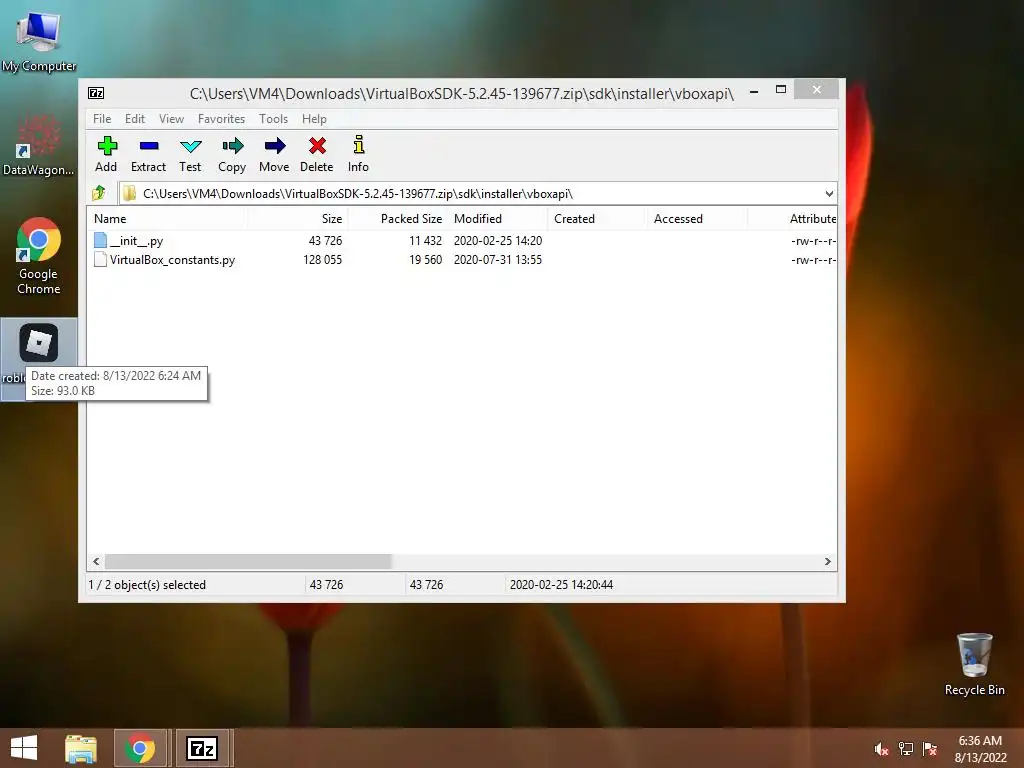
Task: Click modified date 2020-02-25 14:20
Action: click(498, 241)
